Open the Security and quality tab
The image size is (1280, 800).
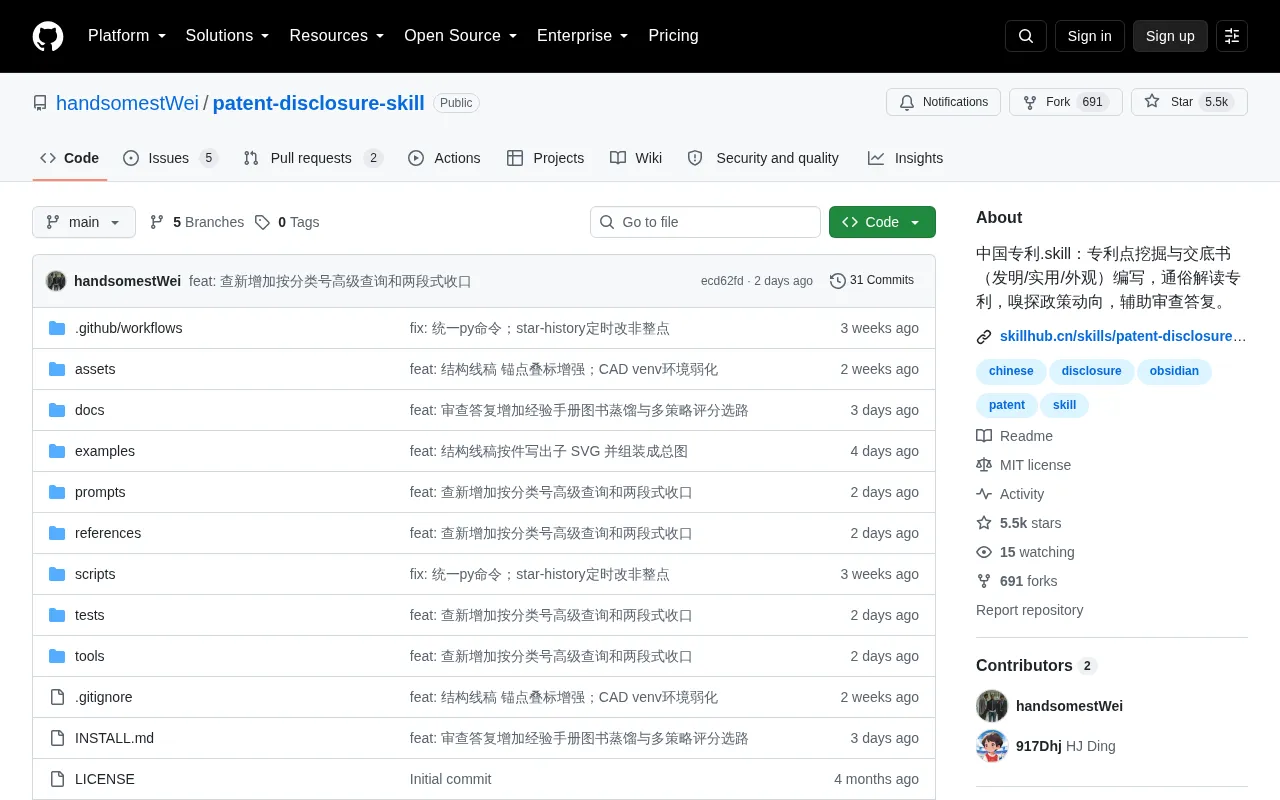(x=763, y=158)
